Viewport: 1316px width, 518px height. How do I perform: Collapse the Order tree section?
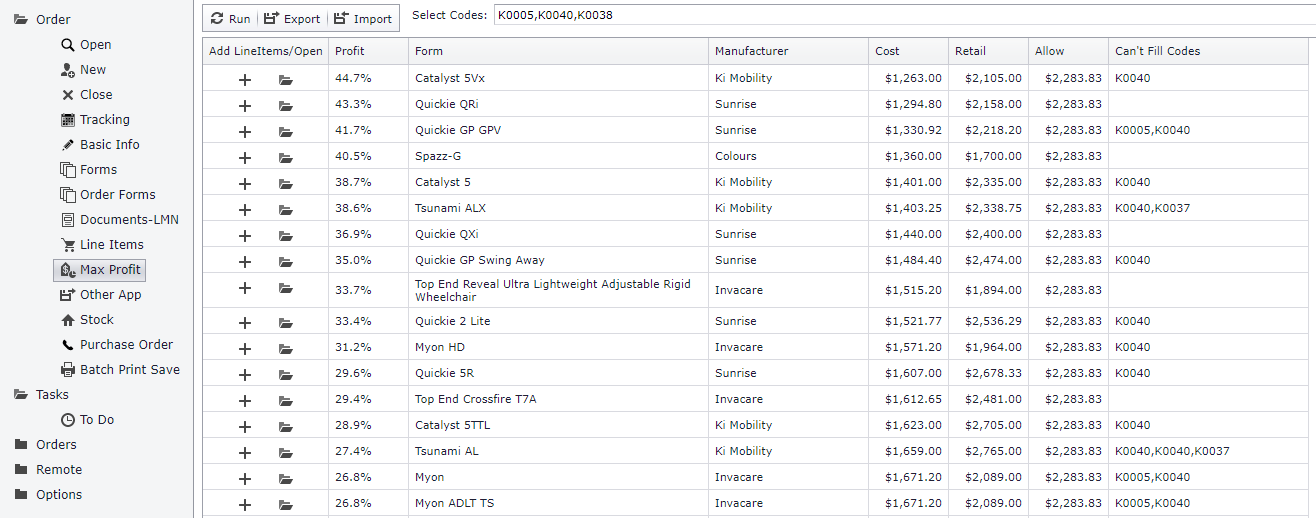tap(21, 20)
